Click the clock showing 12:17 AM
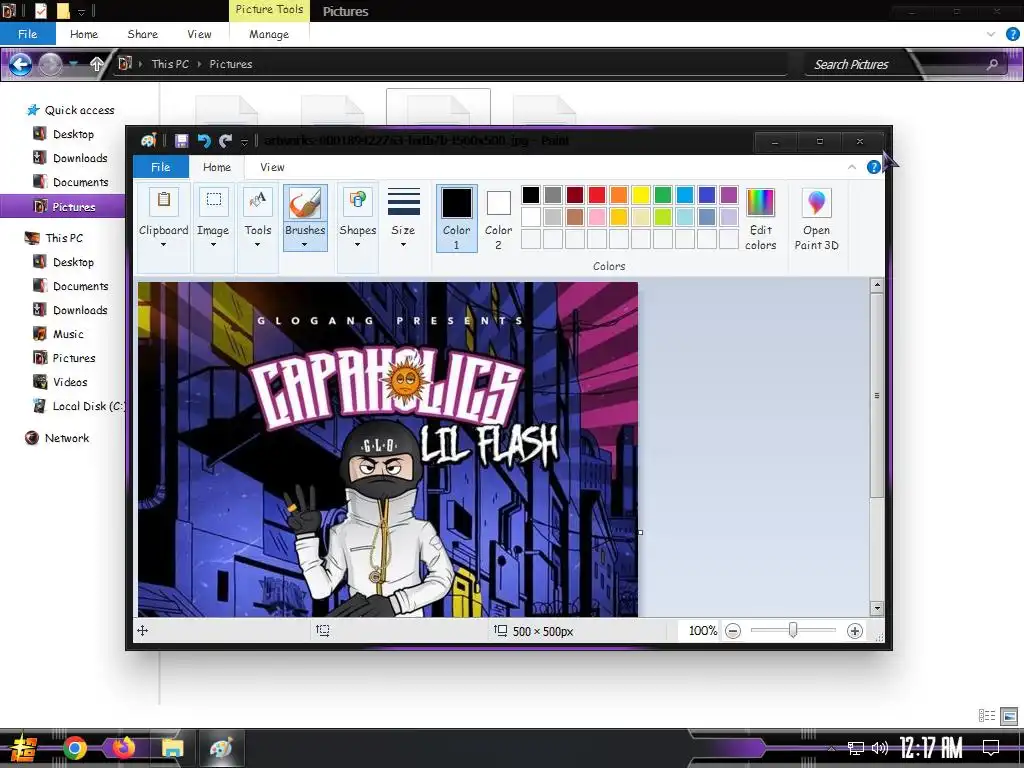The height and width of the screenshot is (768, 1024). point(931,748)
